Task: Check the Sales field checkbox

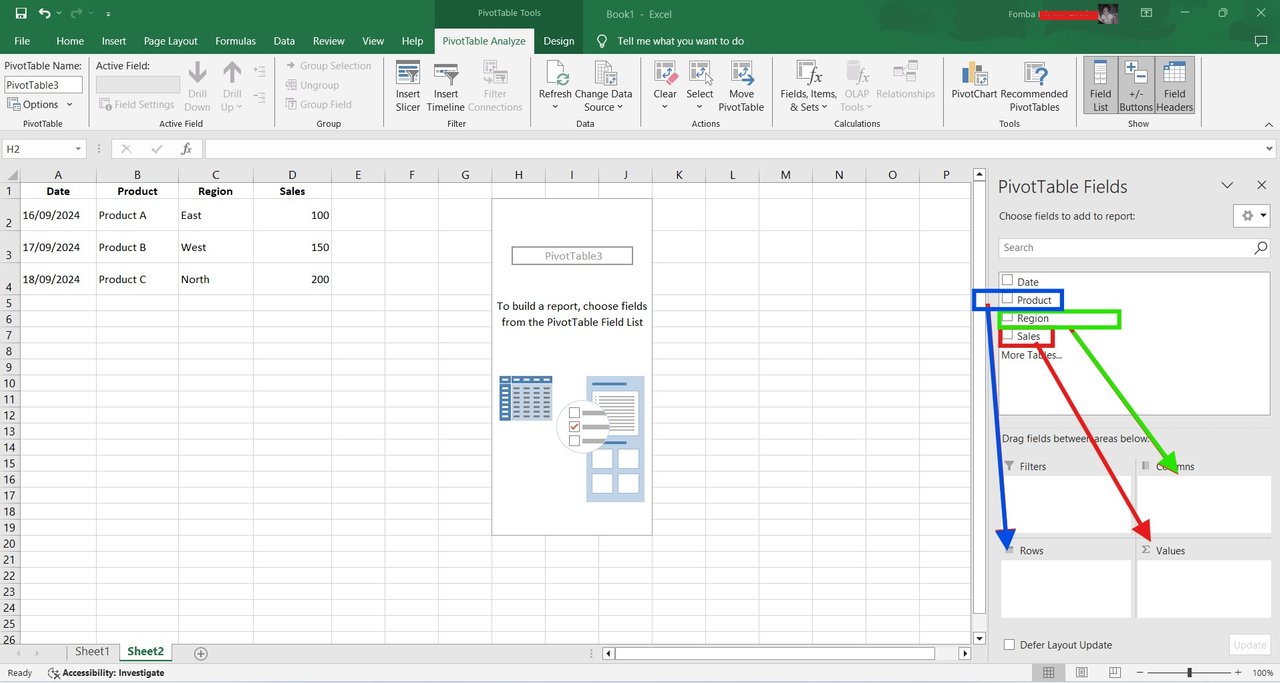Action: [x=1008, y=336]
